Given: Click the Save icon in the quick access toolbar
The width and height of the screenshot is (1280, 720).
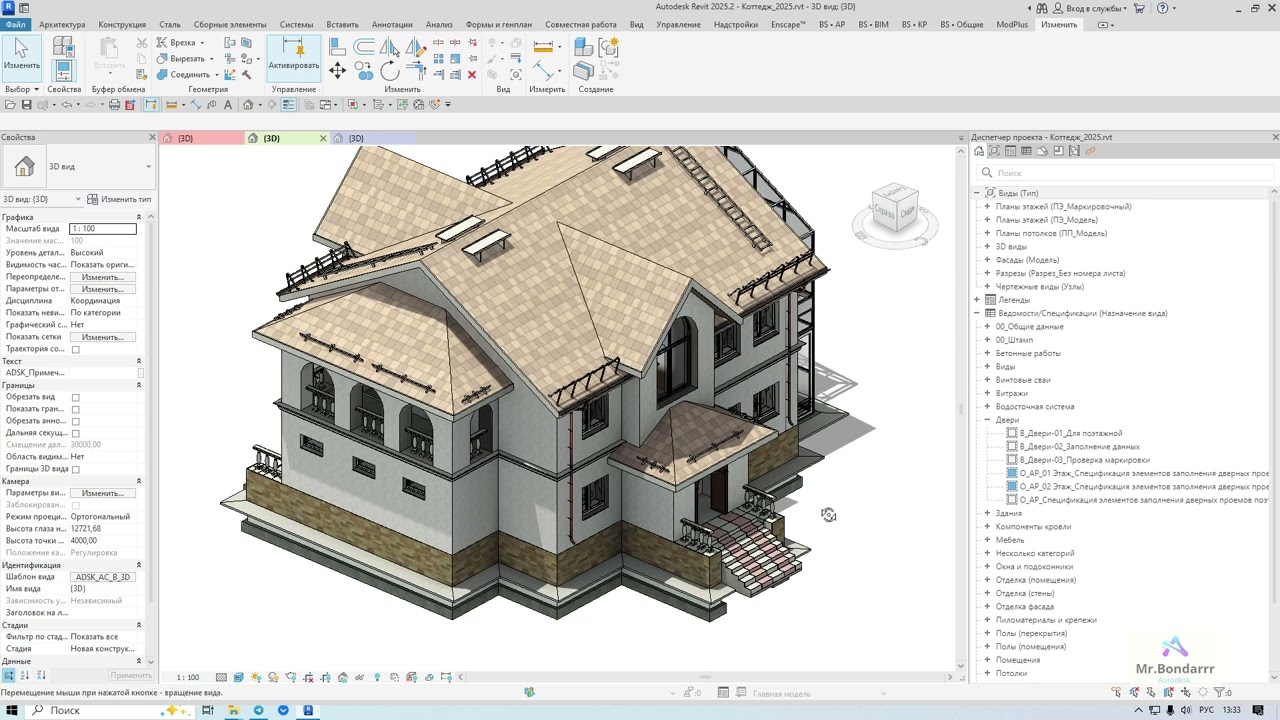Looking at the screenshot, I should [26, 104].
